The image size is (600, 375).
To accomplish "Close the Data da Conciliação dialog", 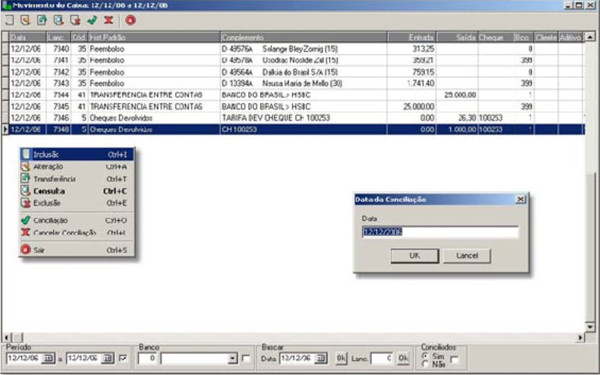I will pos(520,199).
